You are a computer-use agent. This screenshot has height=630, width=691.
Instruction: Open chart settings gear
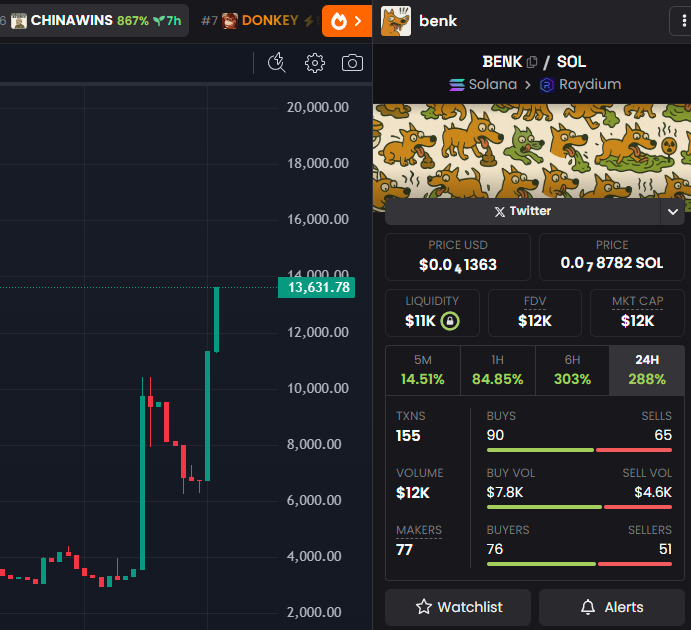pyautogui.click(x=315, y=63)
